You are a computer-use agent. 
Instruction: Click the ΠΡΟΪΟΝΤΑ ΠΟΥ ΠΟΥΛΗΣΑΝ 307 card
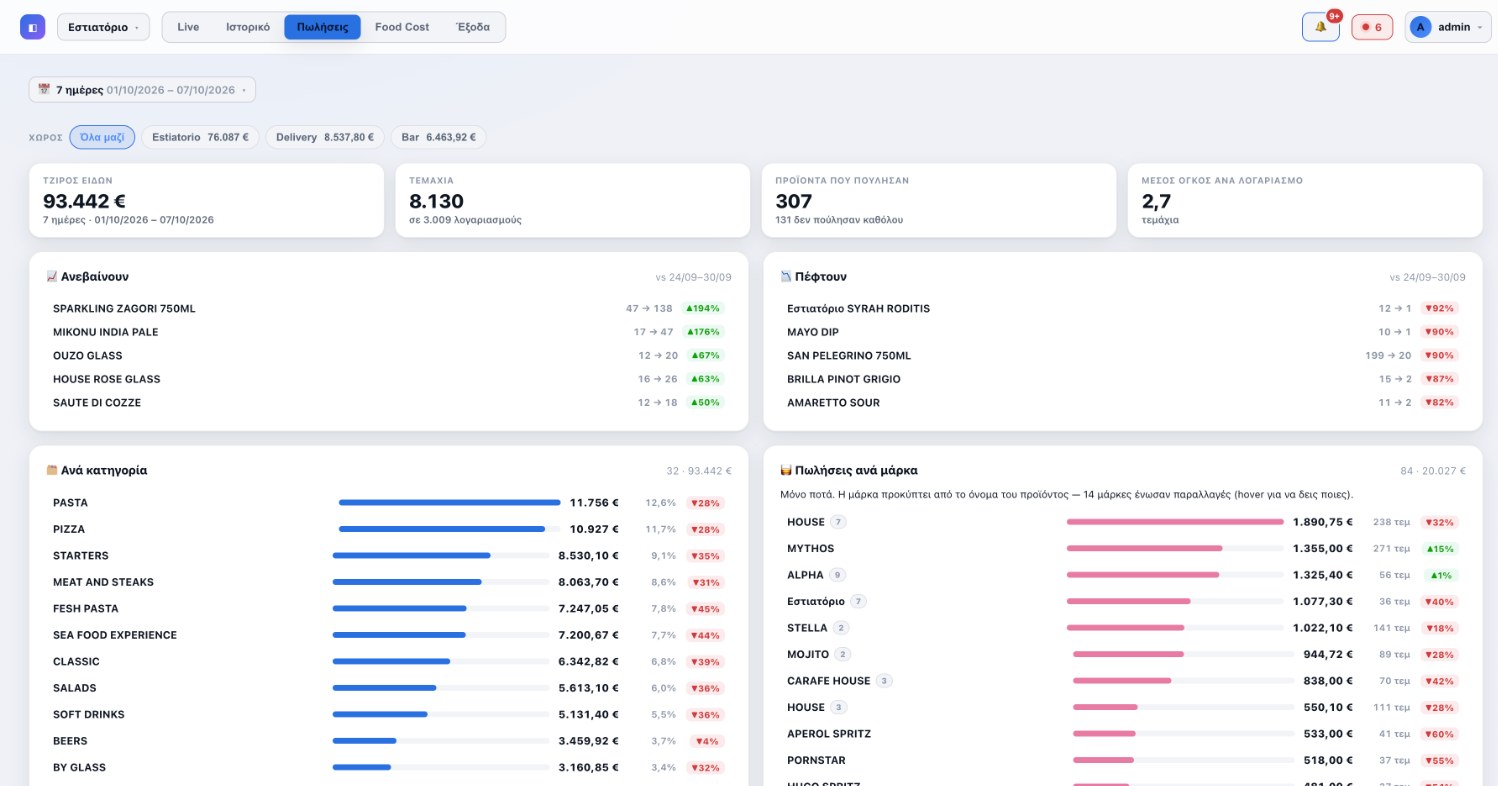pyautogui.click(x=939, y=200)
